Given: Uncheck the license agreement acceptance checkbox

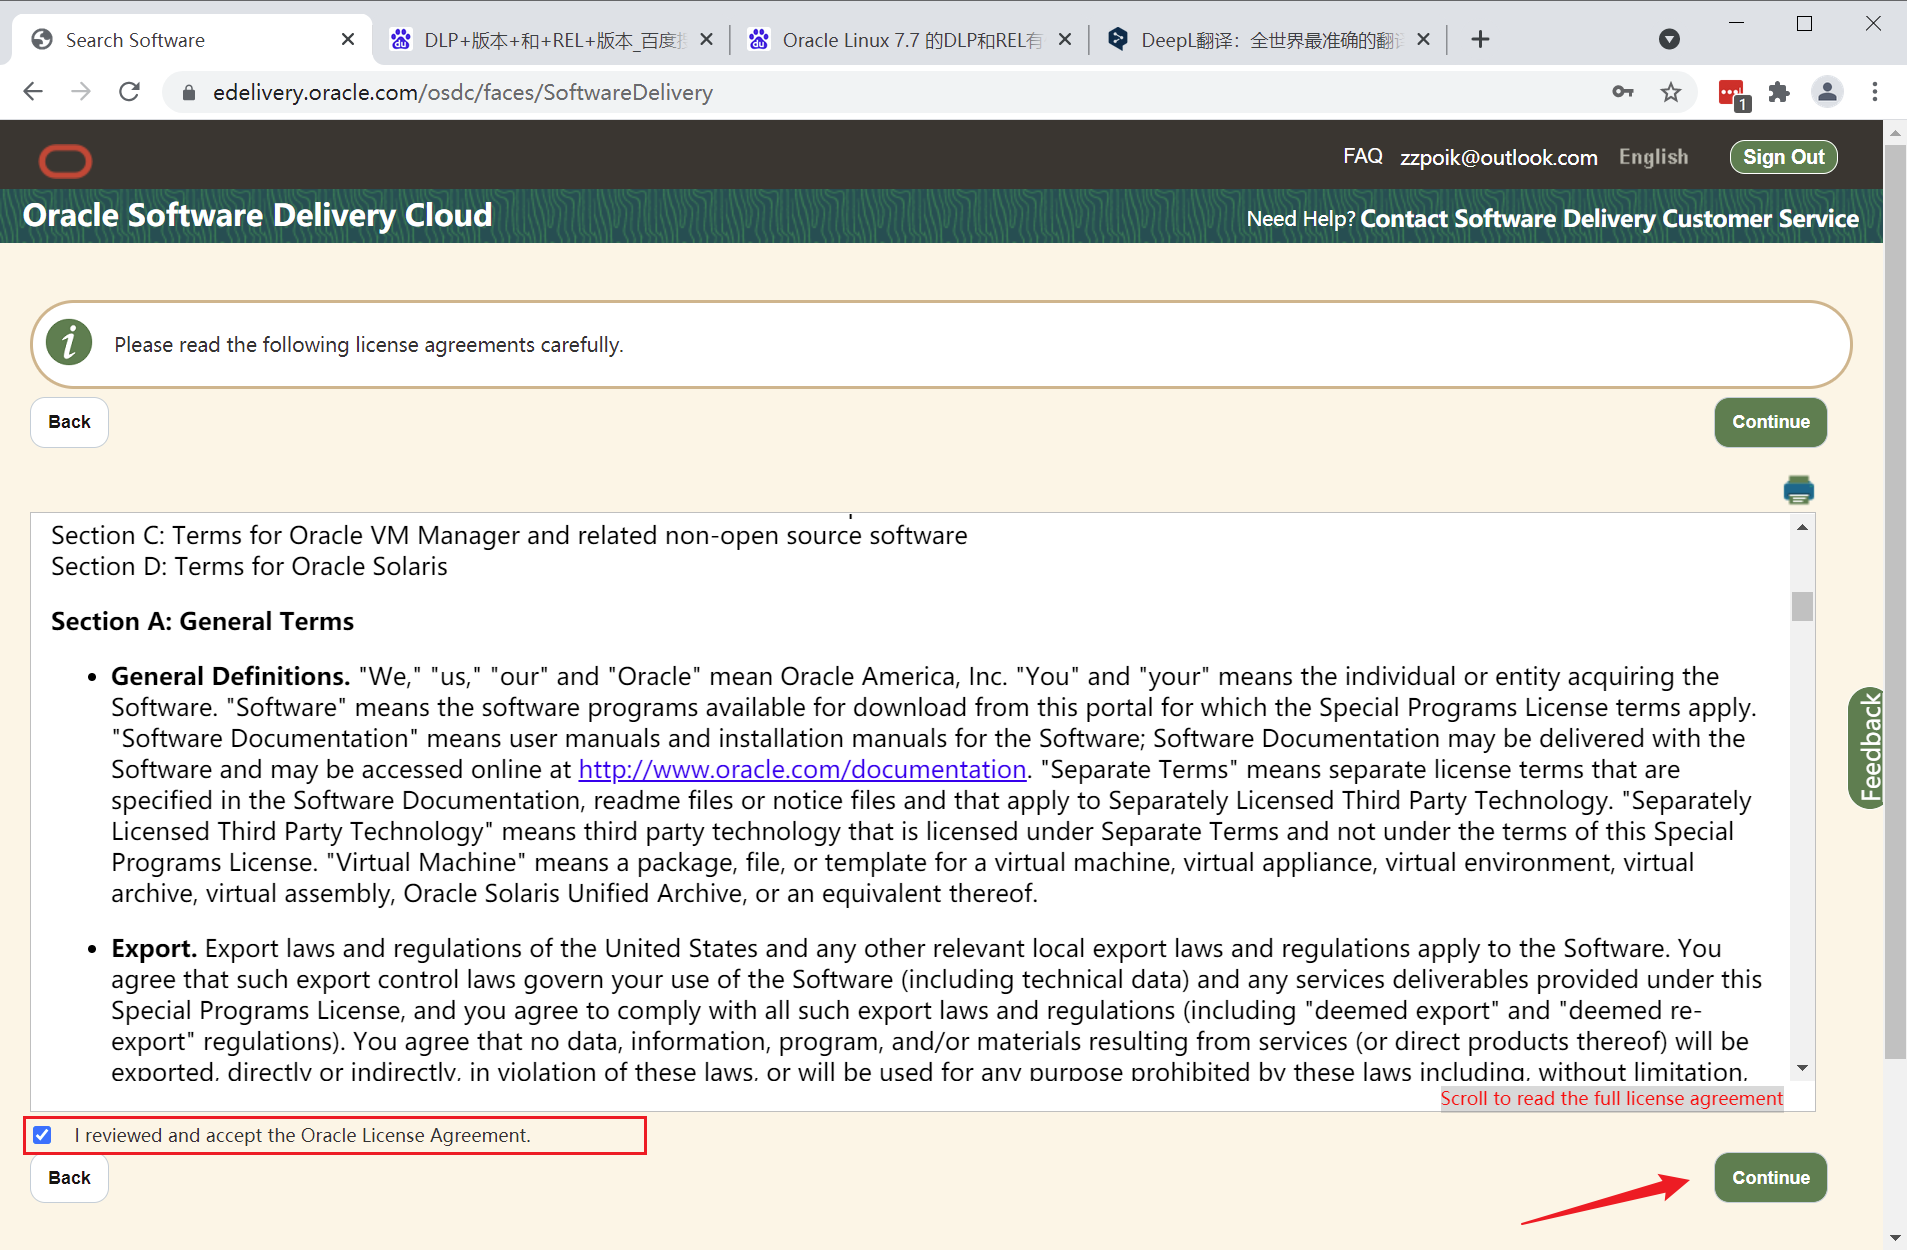Looking at the screenshot, I should click(x=42, y=1134).
